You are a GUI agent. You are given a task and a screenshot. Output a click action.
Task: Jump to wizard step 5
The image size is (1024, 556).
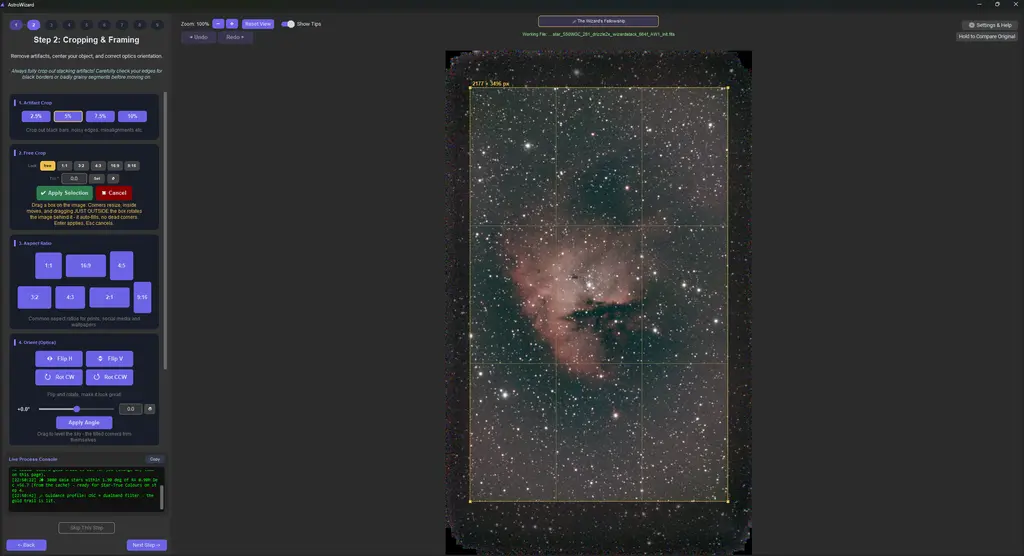pos(86,25)
